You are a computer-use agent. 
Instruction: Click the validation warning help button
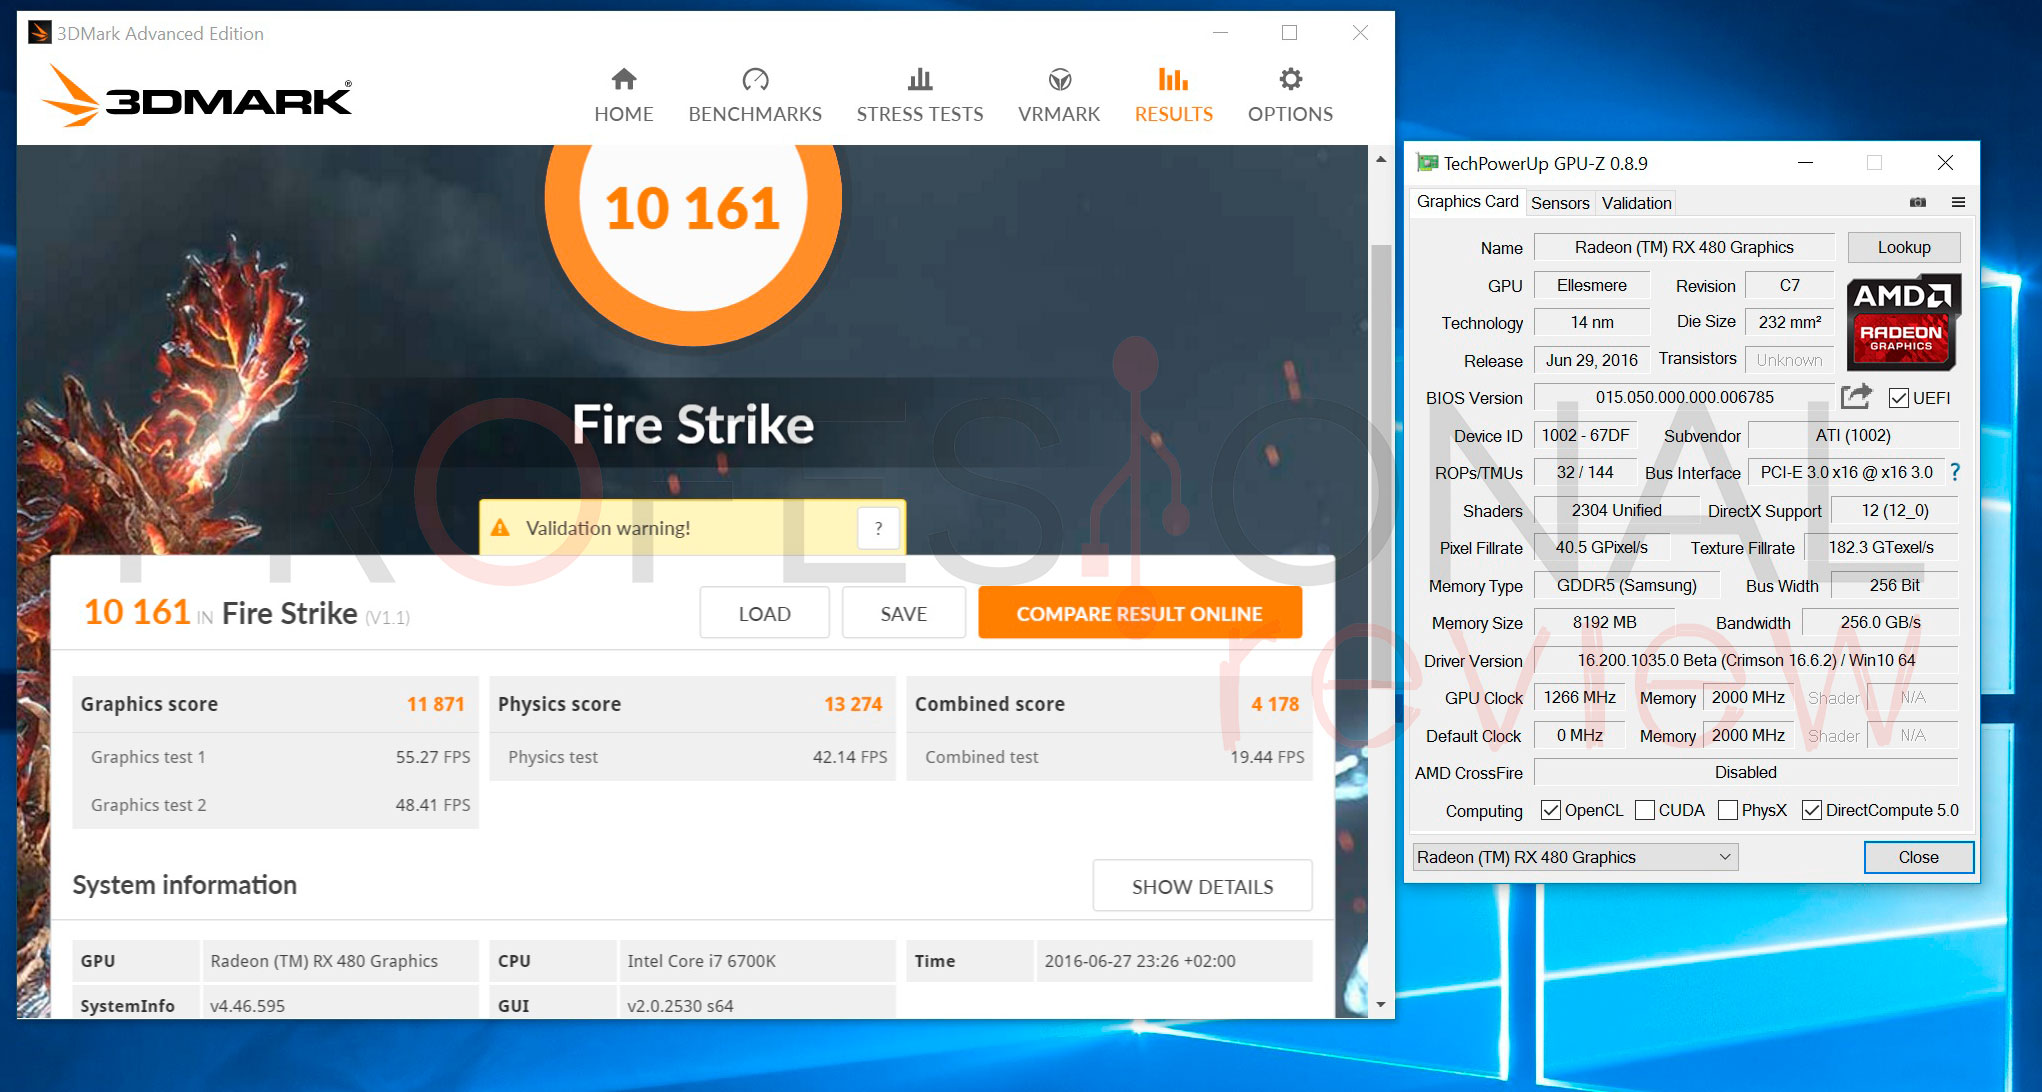click(x=879, y=528)
